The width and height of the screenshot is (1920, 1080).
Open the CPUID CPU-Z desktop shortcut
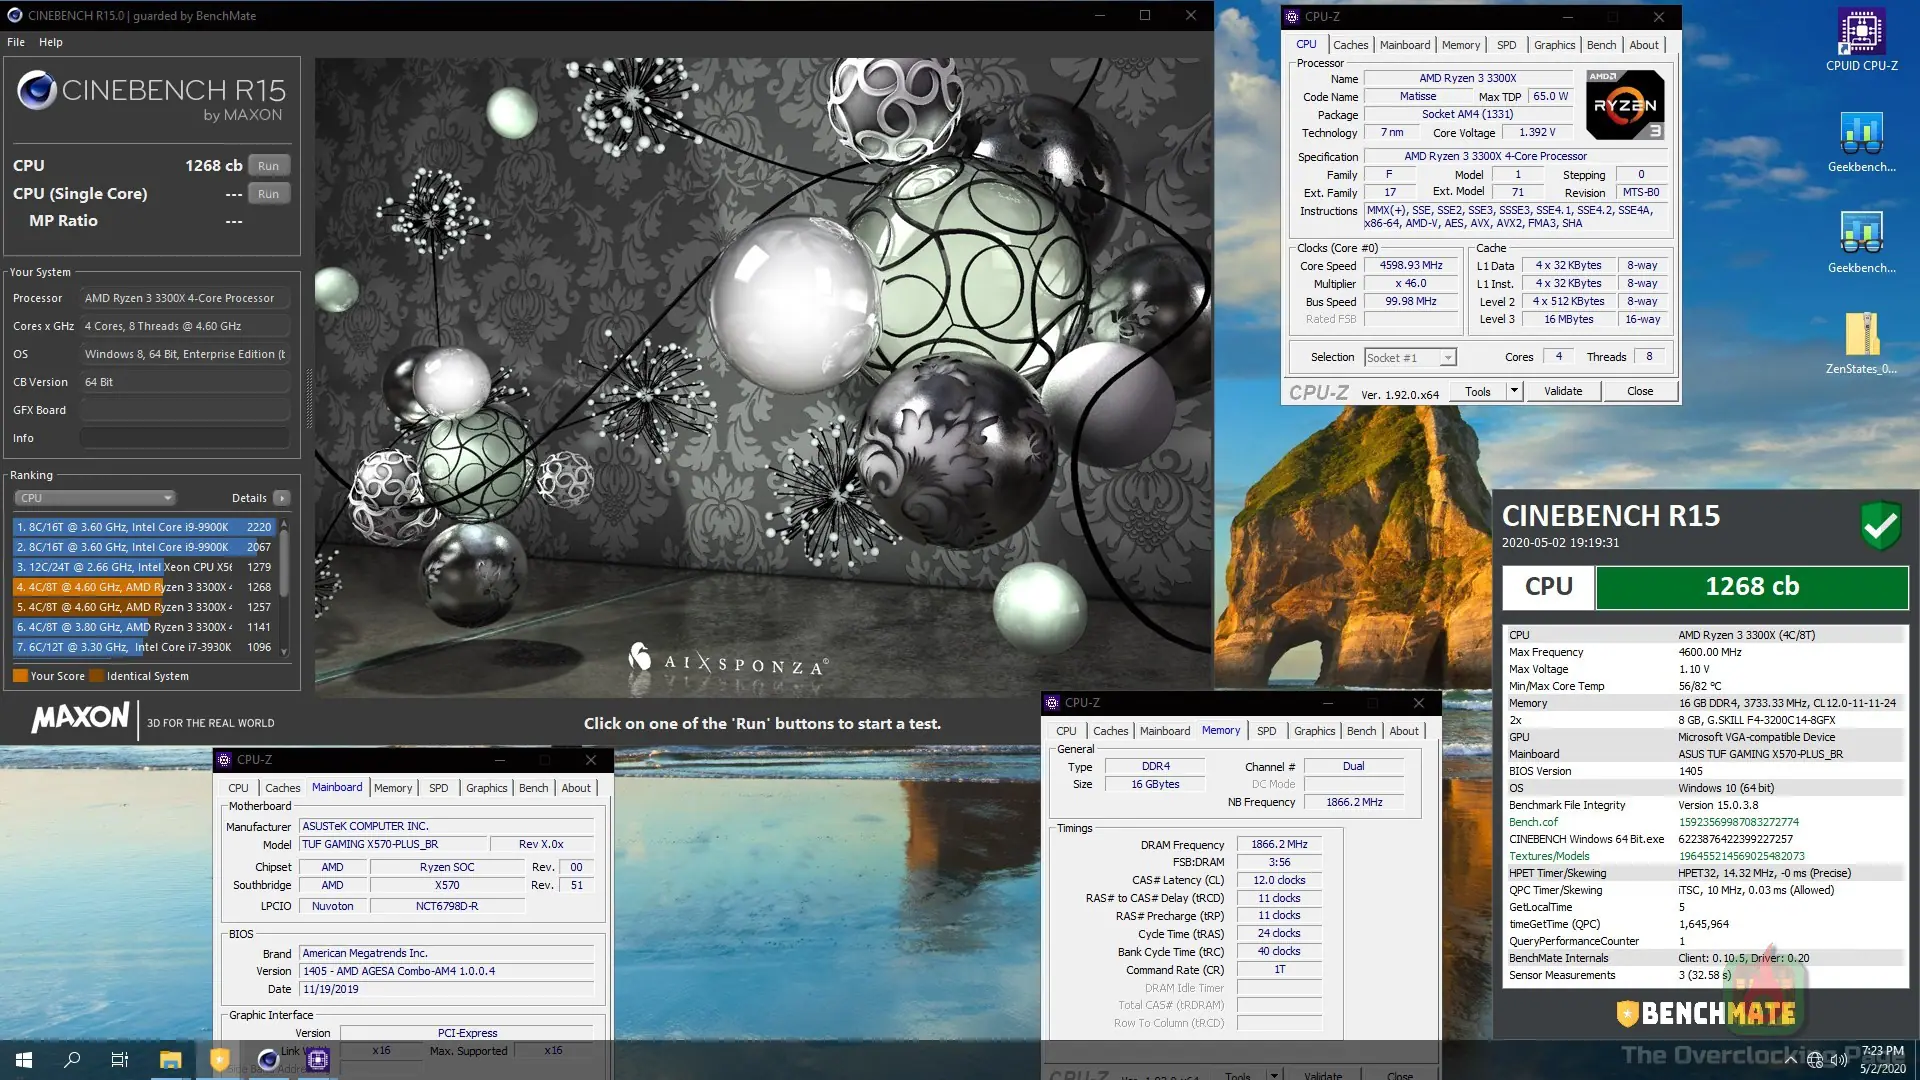pos(1861,40)
